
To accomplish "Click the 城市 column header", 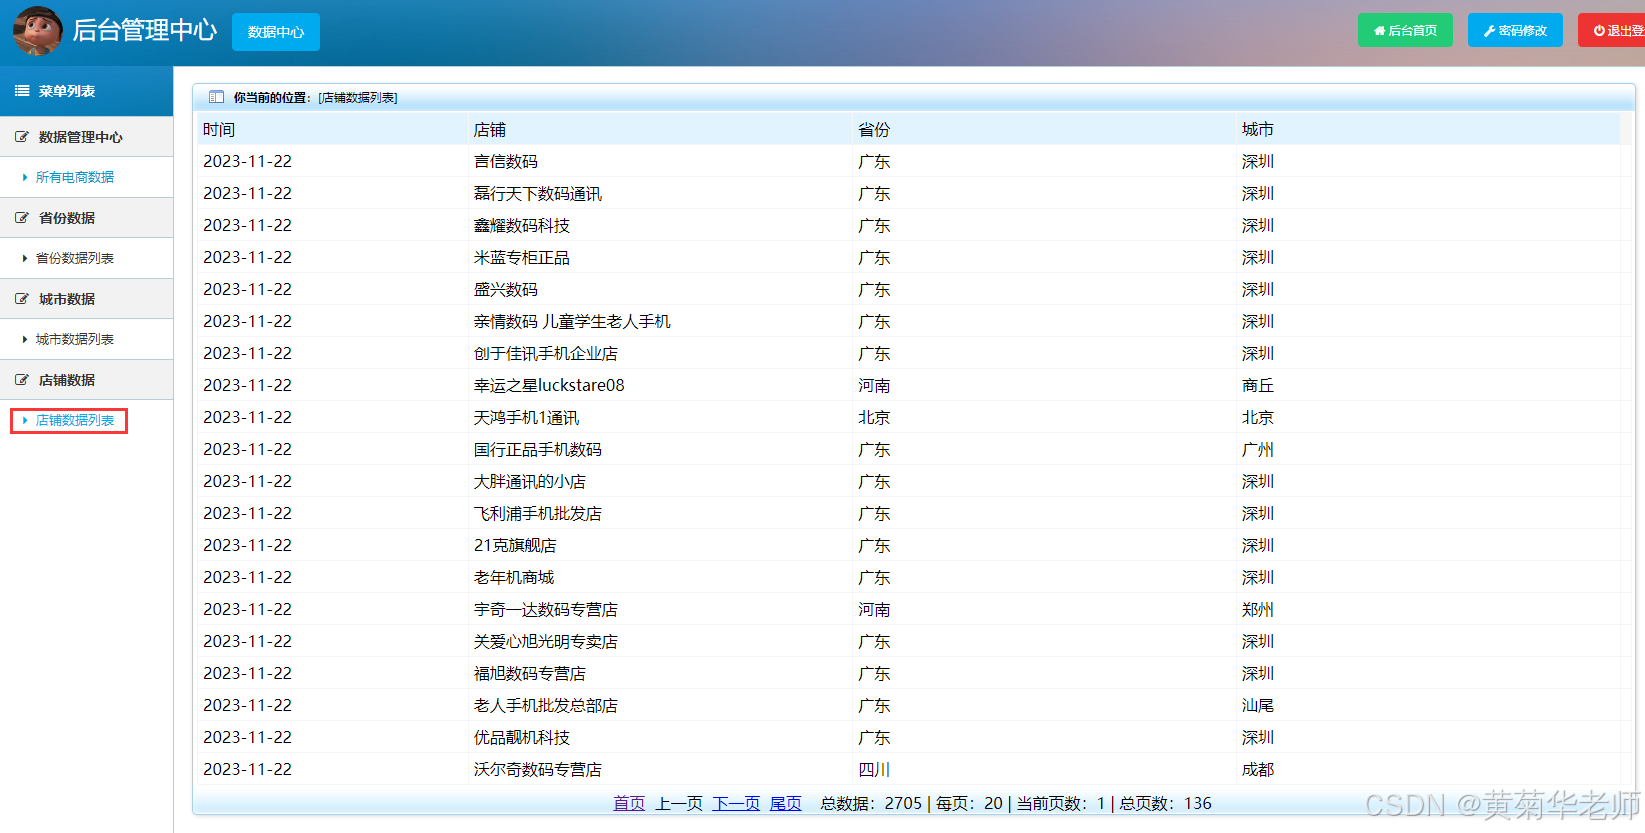I will pos(1258,129).
